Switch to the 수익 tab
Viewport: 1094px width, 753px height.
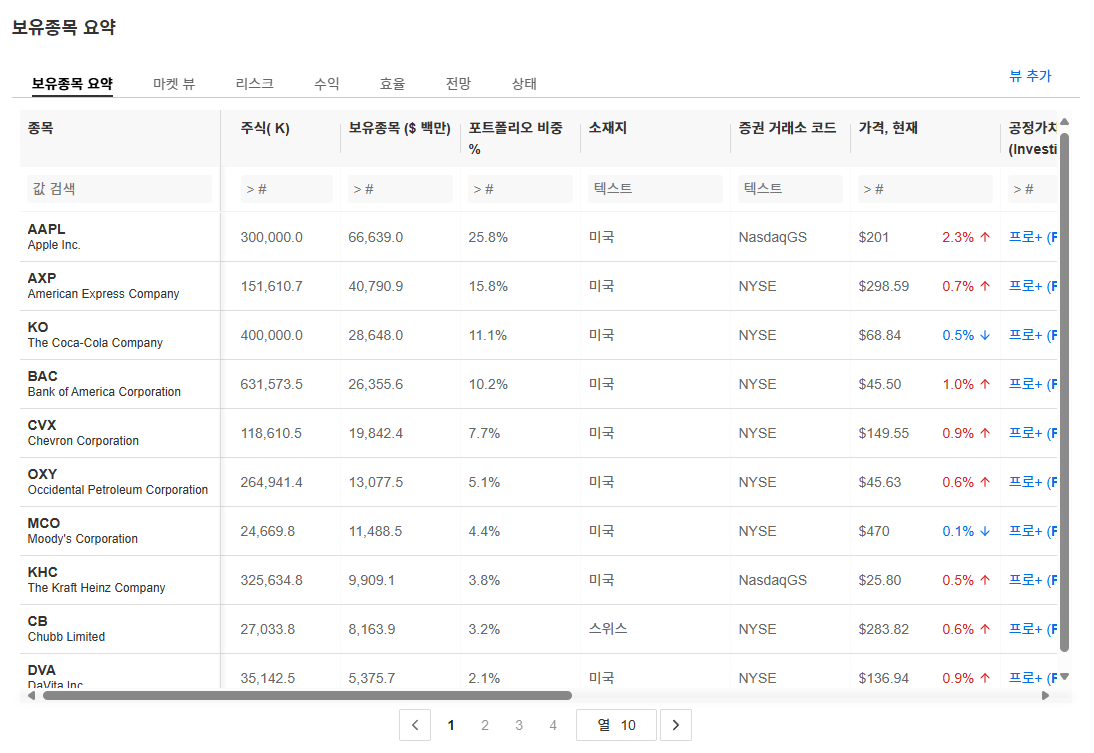[x=327, y=84]
